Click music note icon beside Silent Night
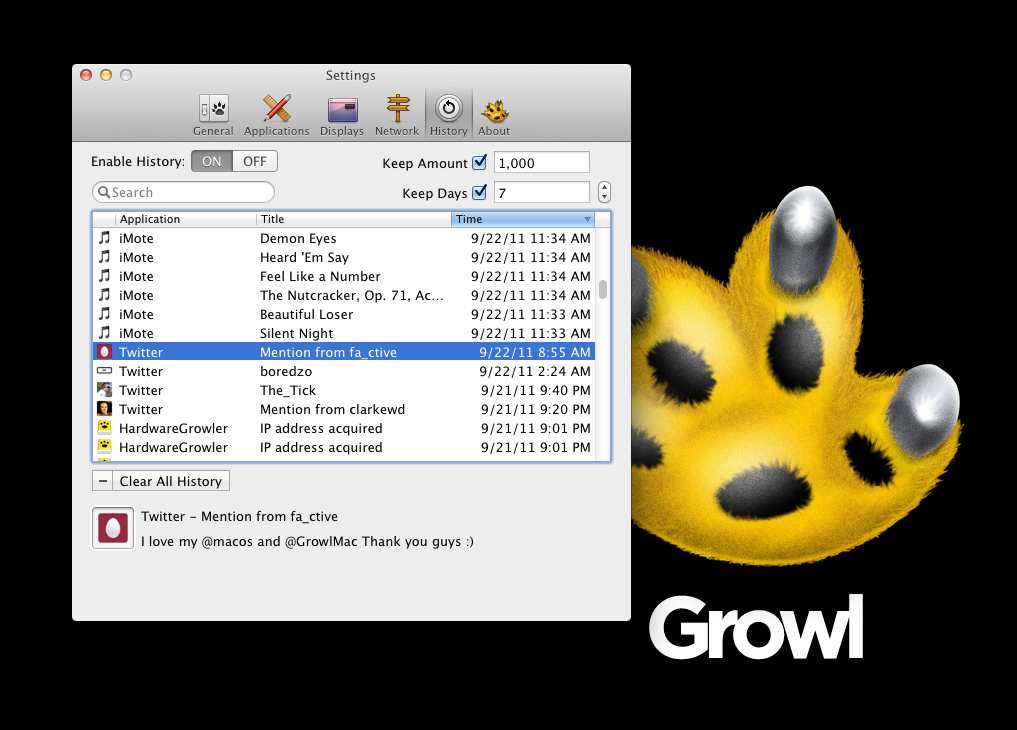The width and height of the screenshot is (1017, 730). (104, 333)
